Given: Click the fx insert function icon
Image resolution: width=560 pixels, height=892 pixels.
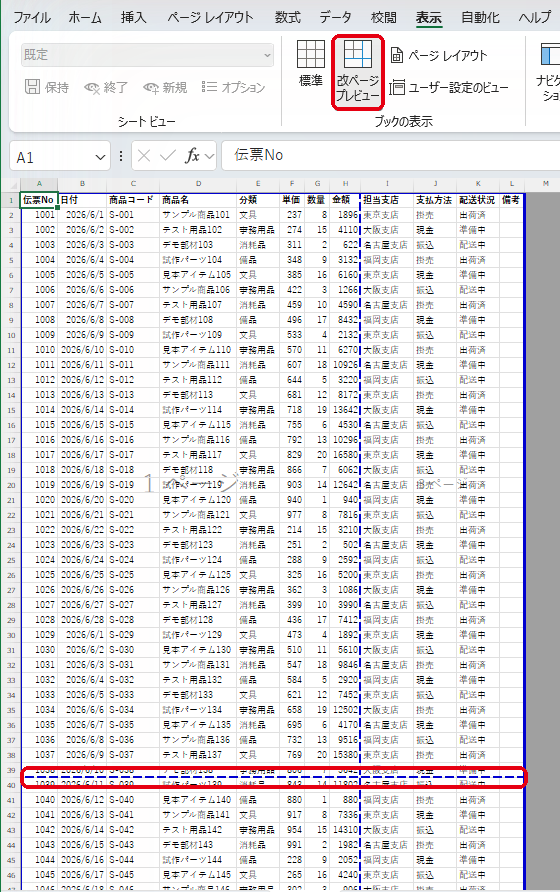Looking at the screenshot, I should (x=192, y=156).
